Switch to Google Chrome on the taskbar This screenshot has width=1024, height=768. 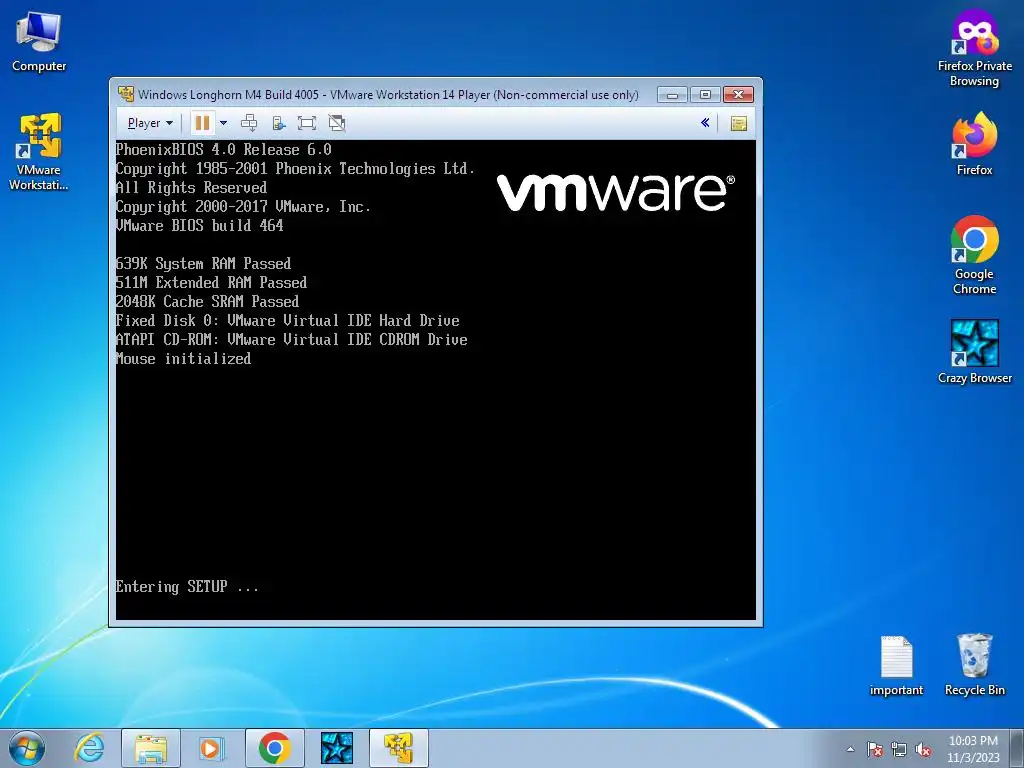(x=274, y=748)
